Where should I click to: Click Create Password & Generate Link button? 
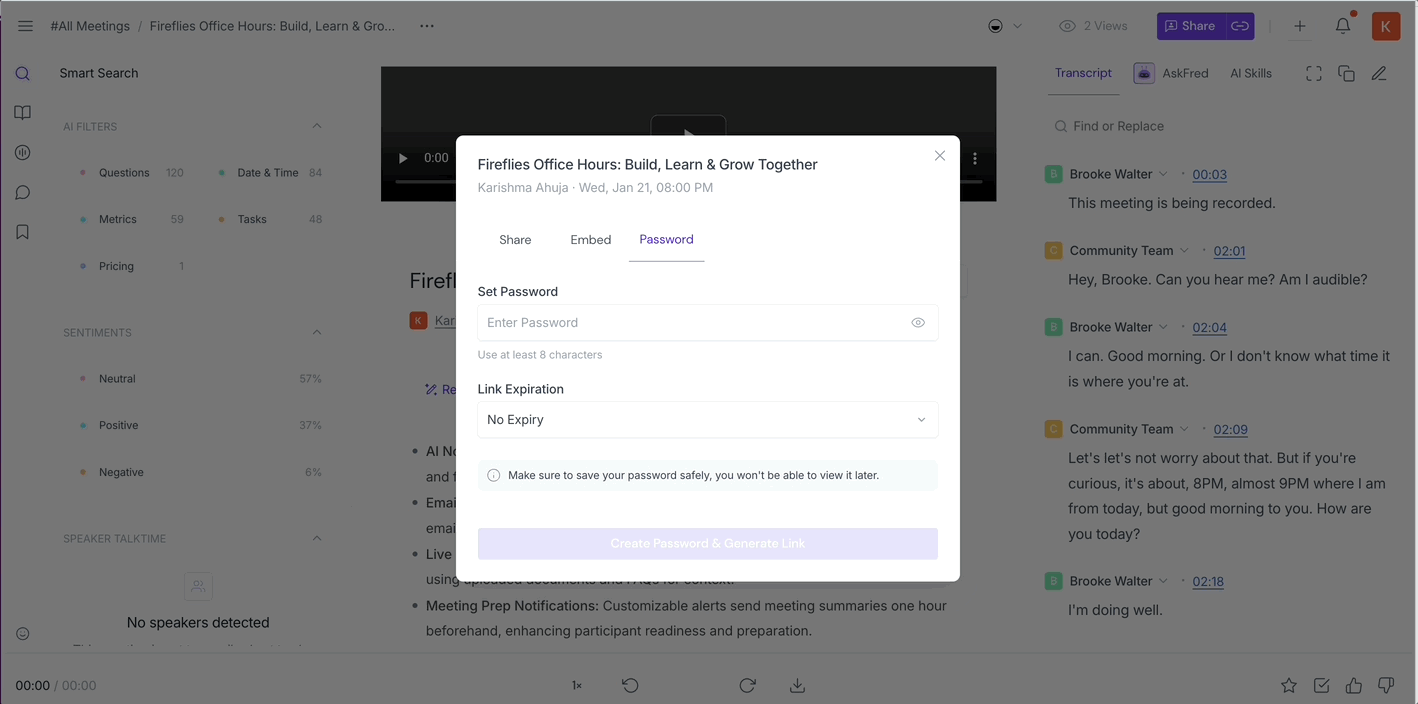(708, 543)
